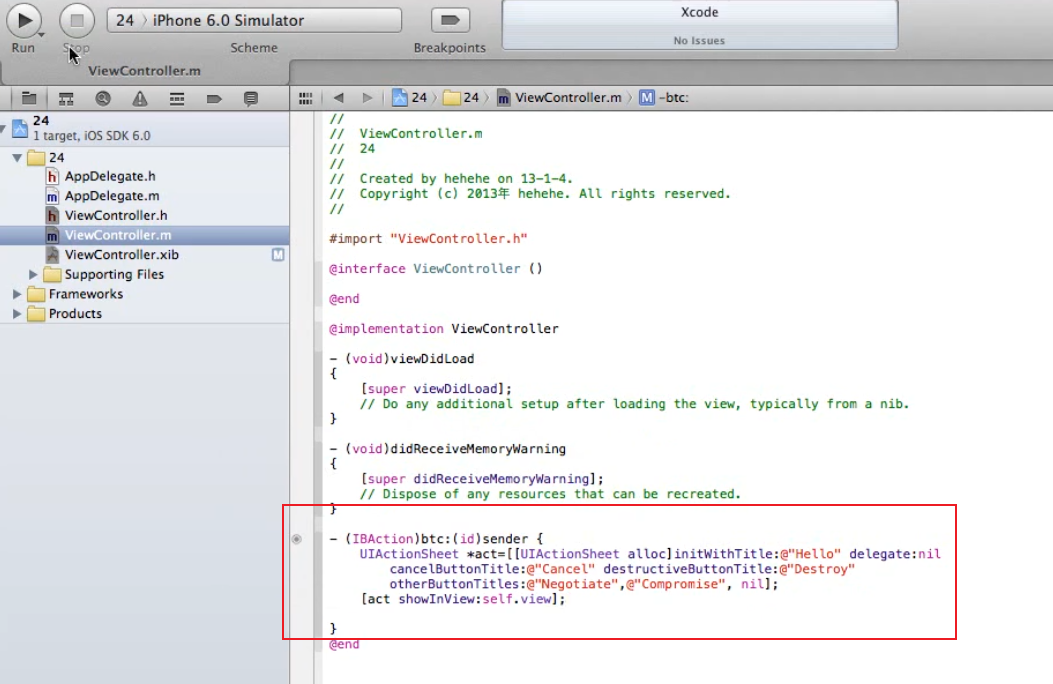Click the Copyright (c) 2013 comment line
This screenshot has width=1053, height=684.
click(x=529, y=194)
